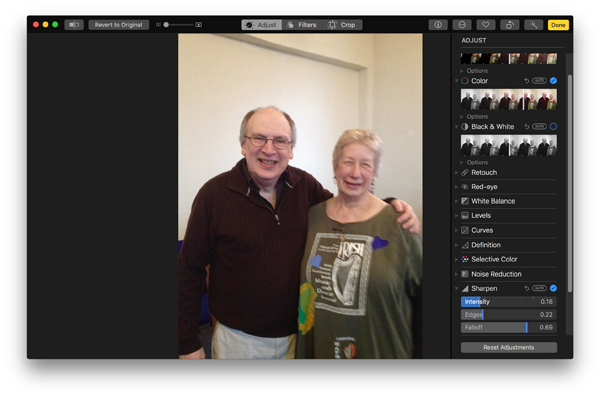Click the Reset Adjustments button
The width and height of the screenshot is (600, 397).
(x=509, y=348)
